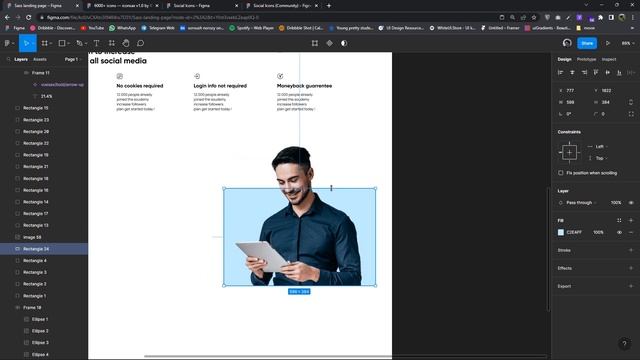Screen dimensions: 640x360
Task: Expand the Frame 18 layer
Action: pos(18,308)
